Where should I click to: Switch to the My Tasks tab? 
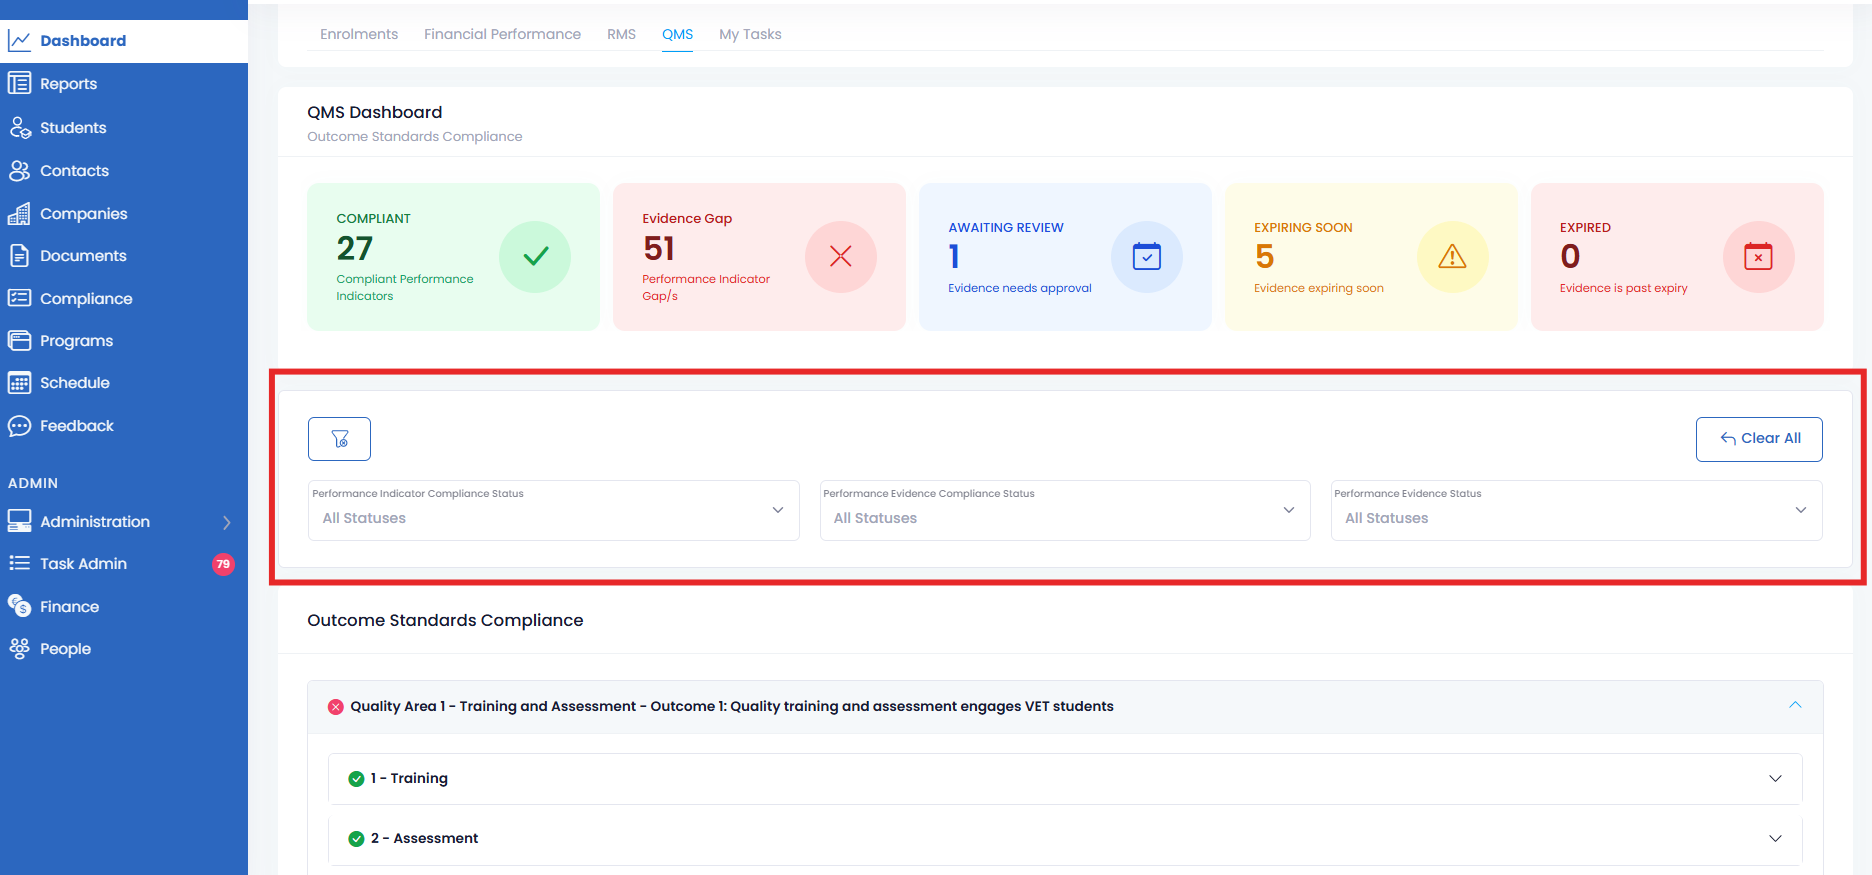pos(750,34)
